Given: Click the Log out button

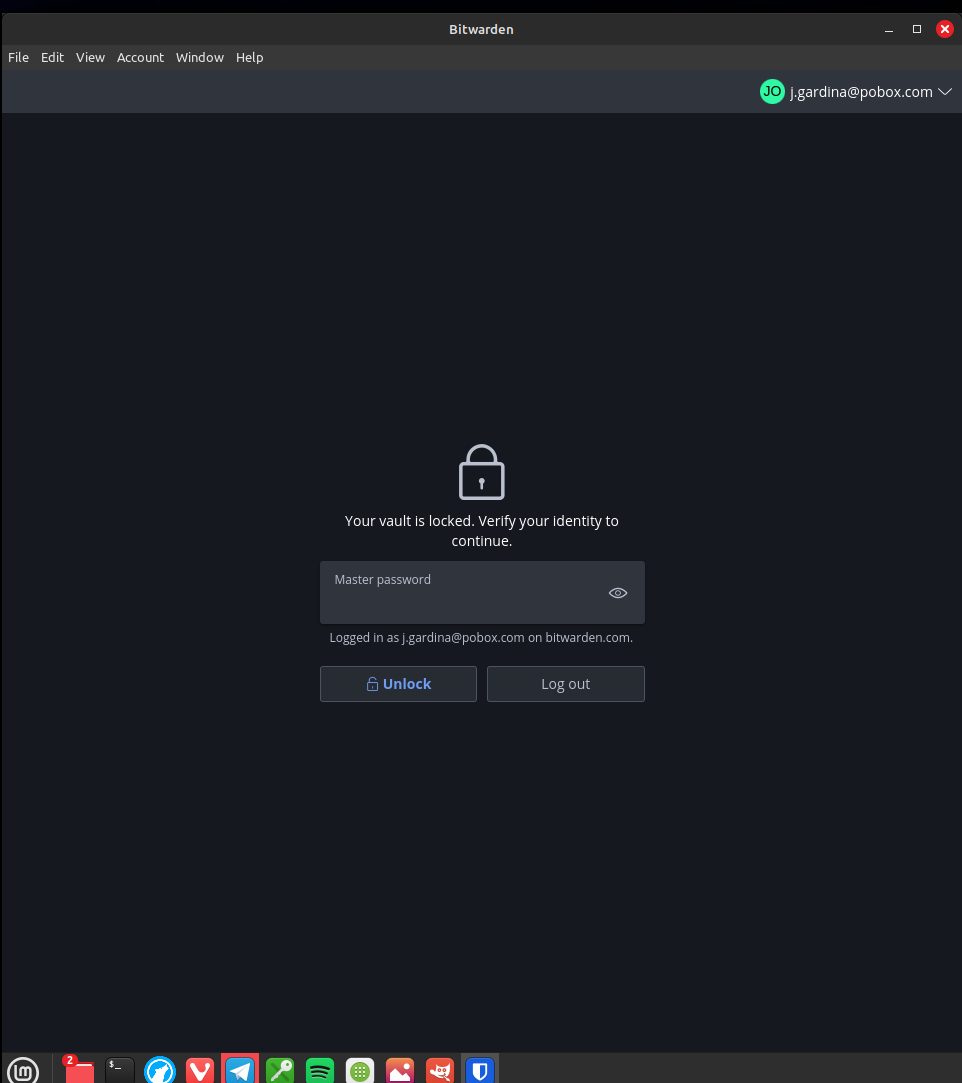Looking at the screenshot, I should pos(565,684).
